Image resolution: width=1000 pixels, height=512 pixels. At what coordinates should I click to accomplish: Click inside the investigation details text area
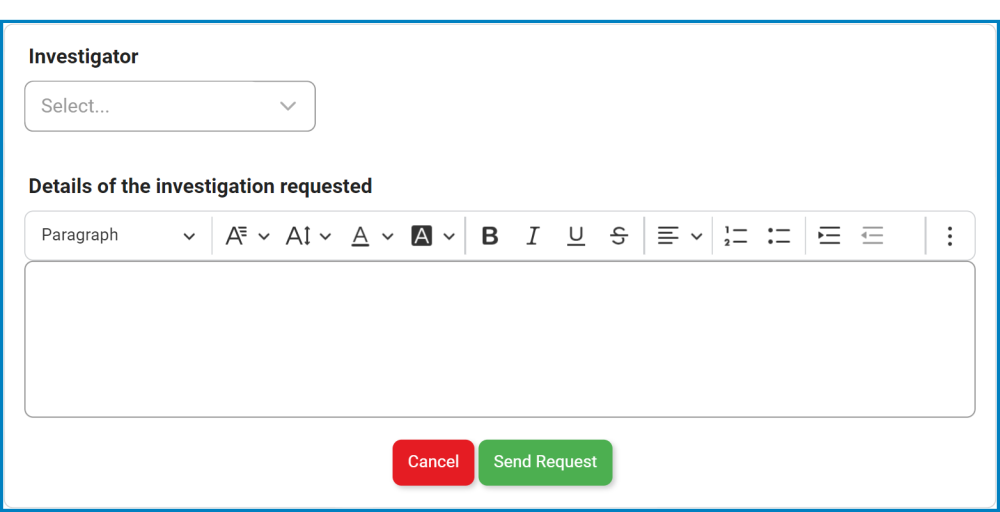pos(499,339)
